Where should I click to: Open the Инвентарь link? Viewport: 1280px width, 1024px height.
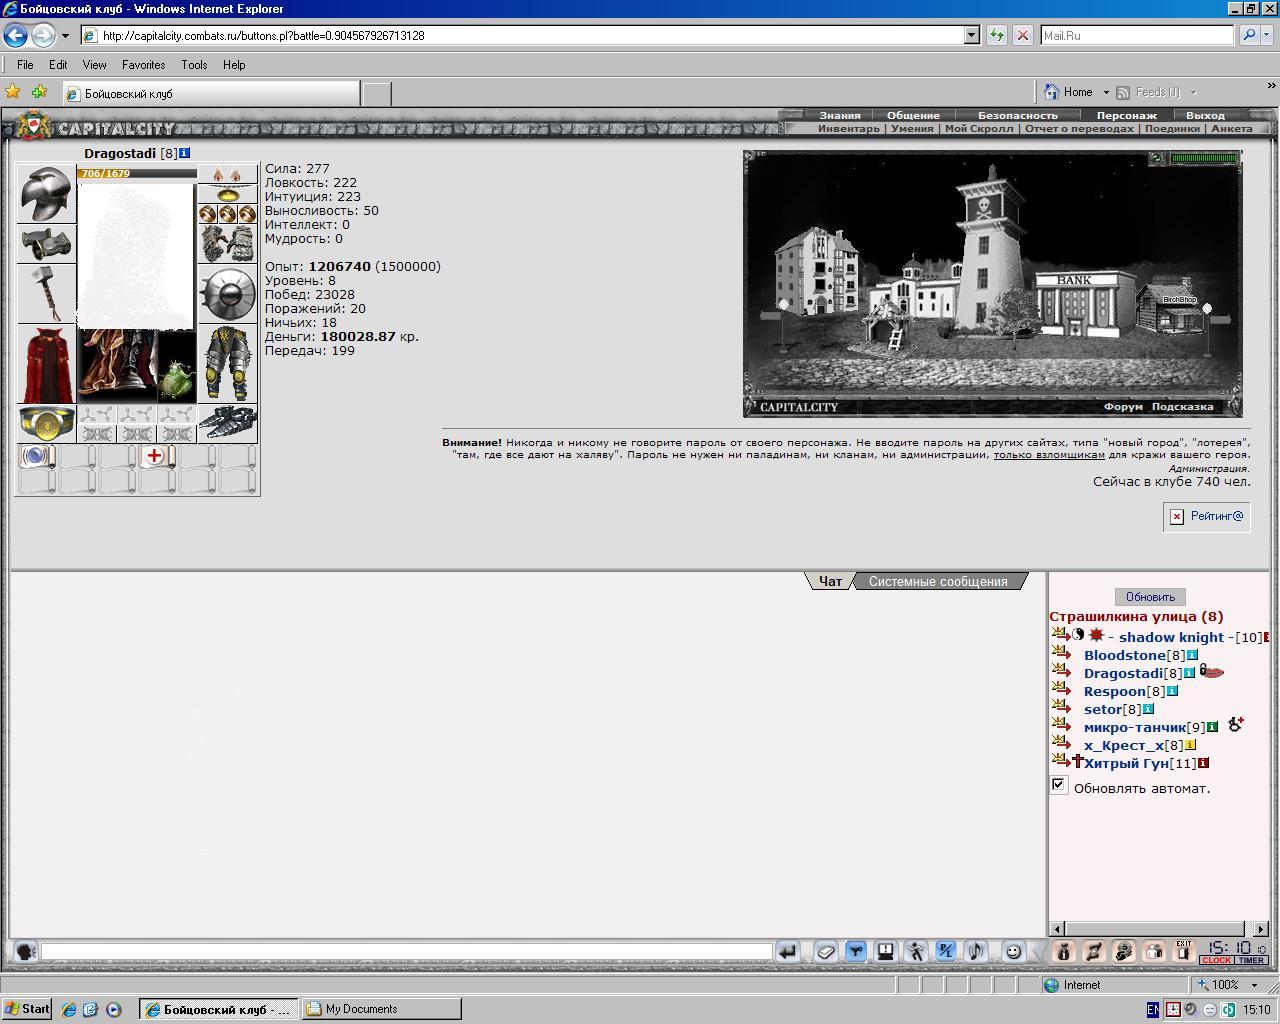pyautogui.click(x=849, y=128)
